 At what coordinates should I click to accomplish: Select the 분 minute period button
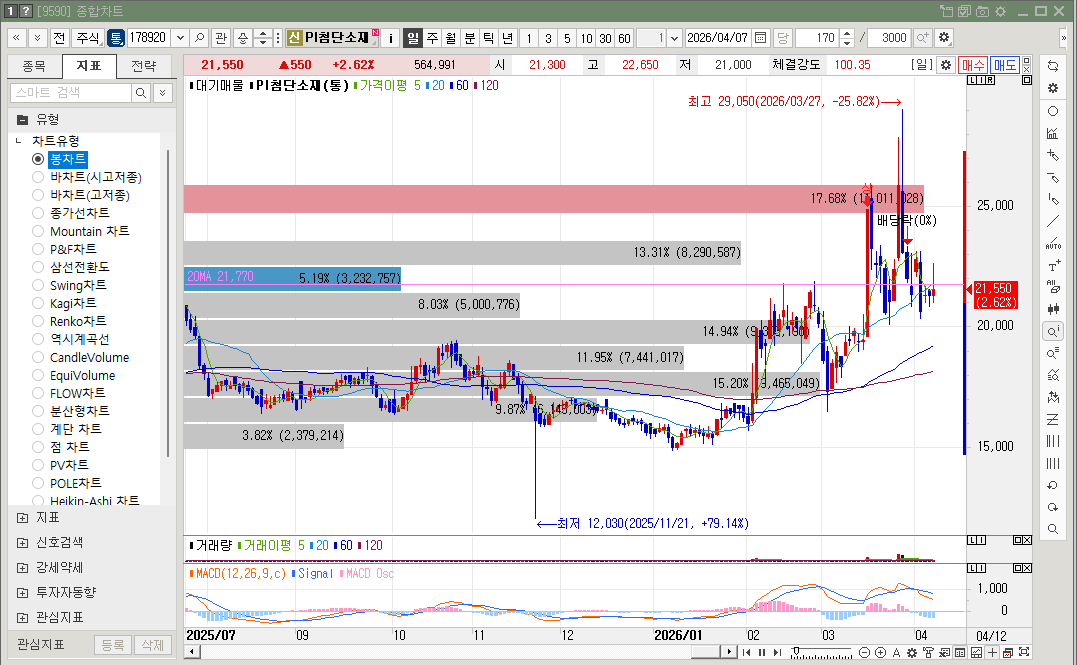[470, 38]
